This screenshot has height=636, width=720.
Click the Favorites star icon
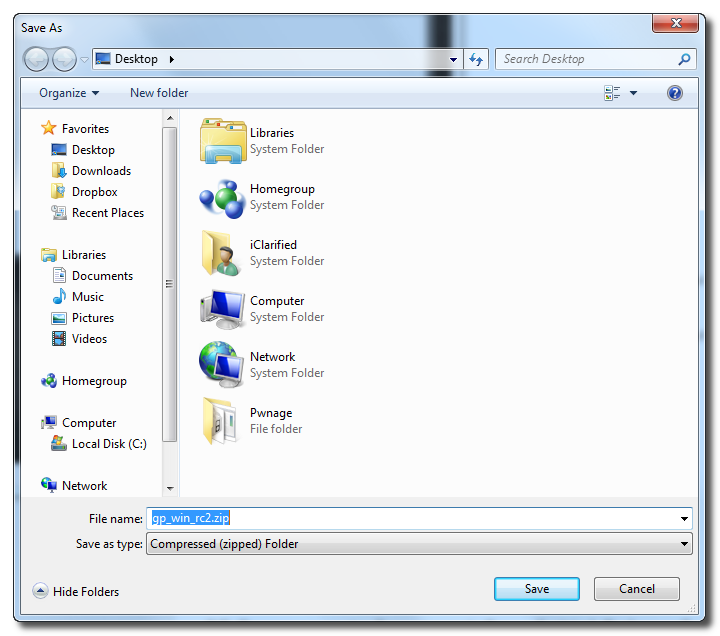(49, 128)
